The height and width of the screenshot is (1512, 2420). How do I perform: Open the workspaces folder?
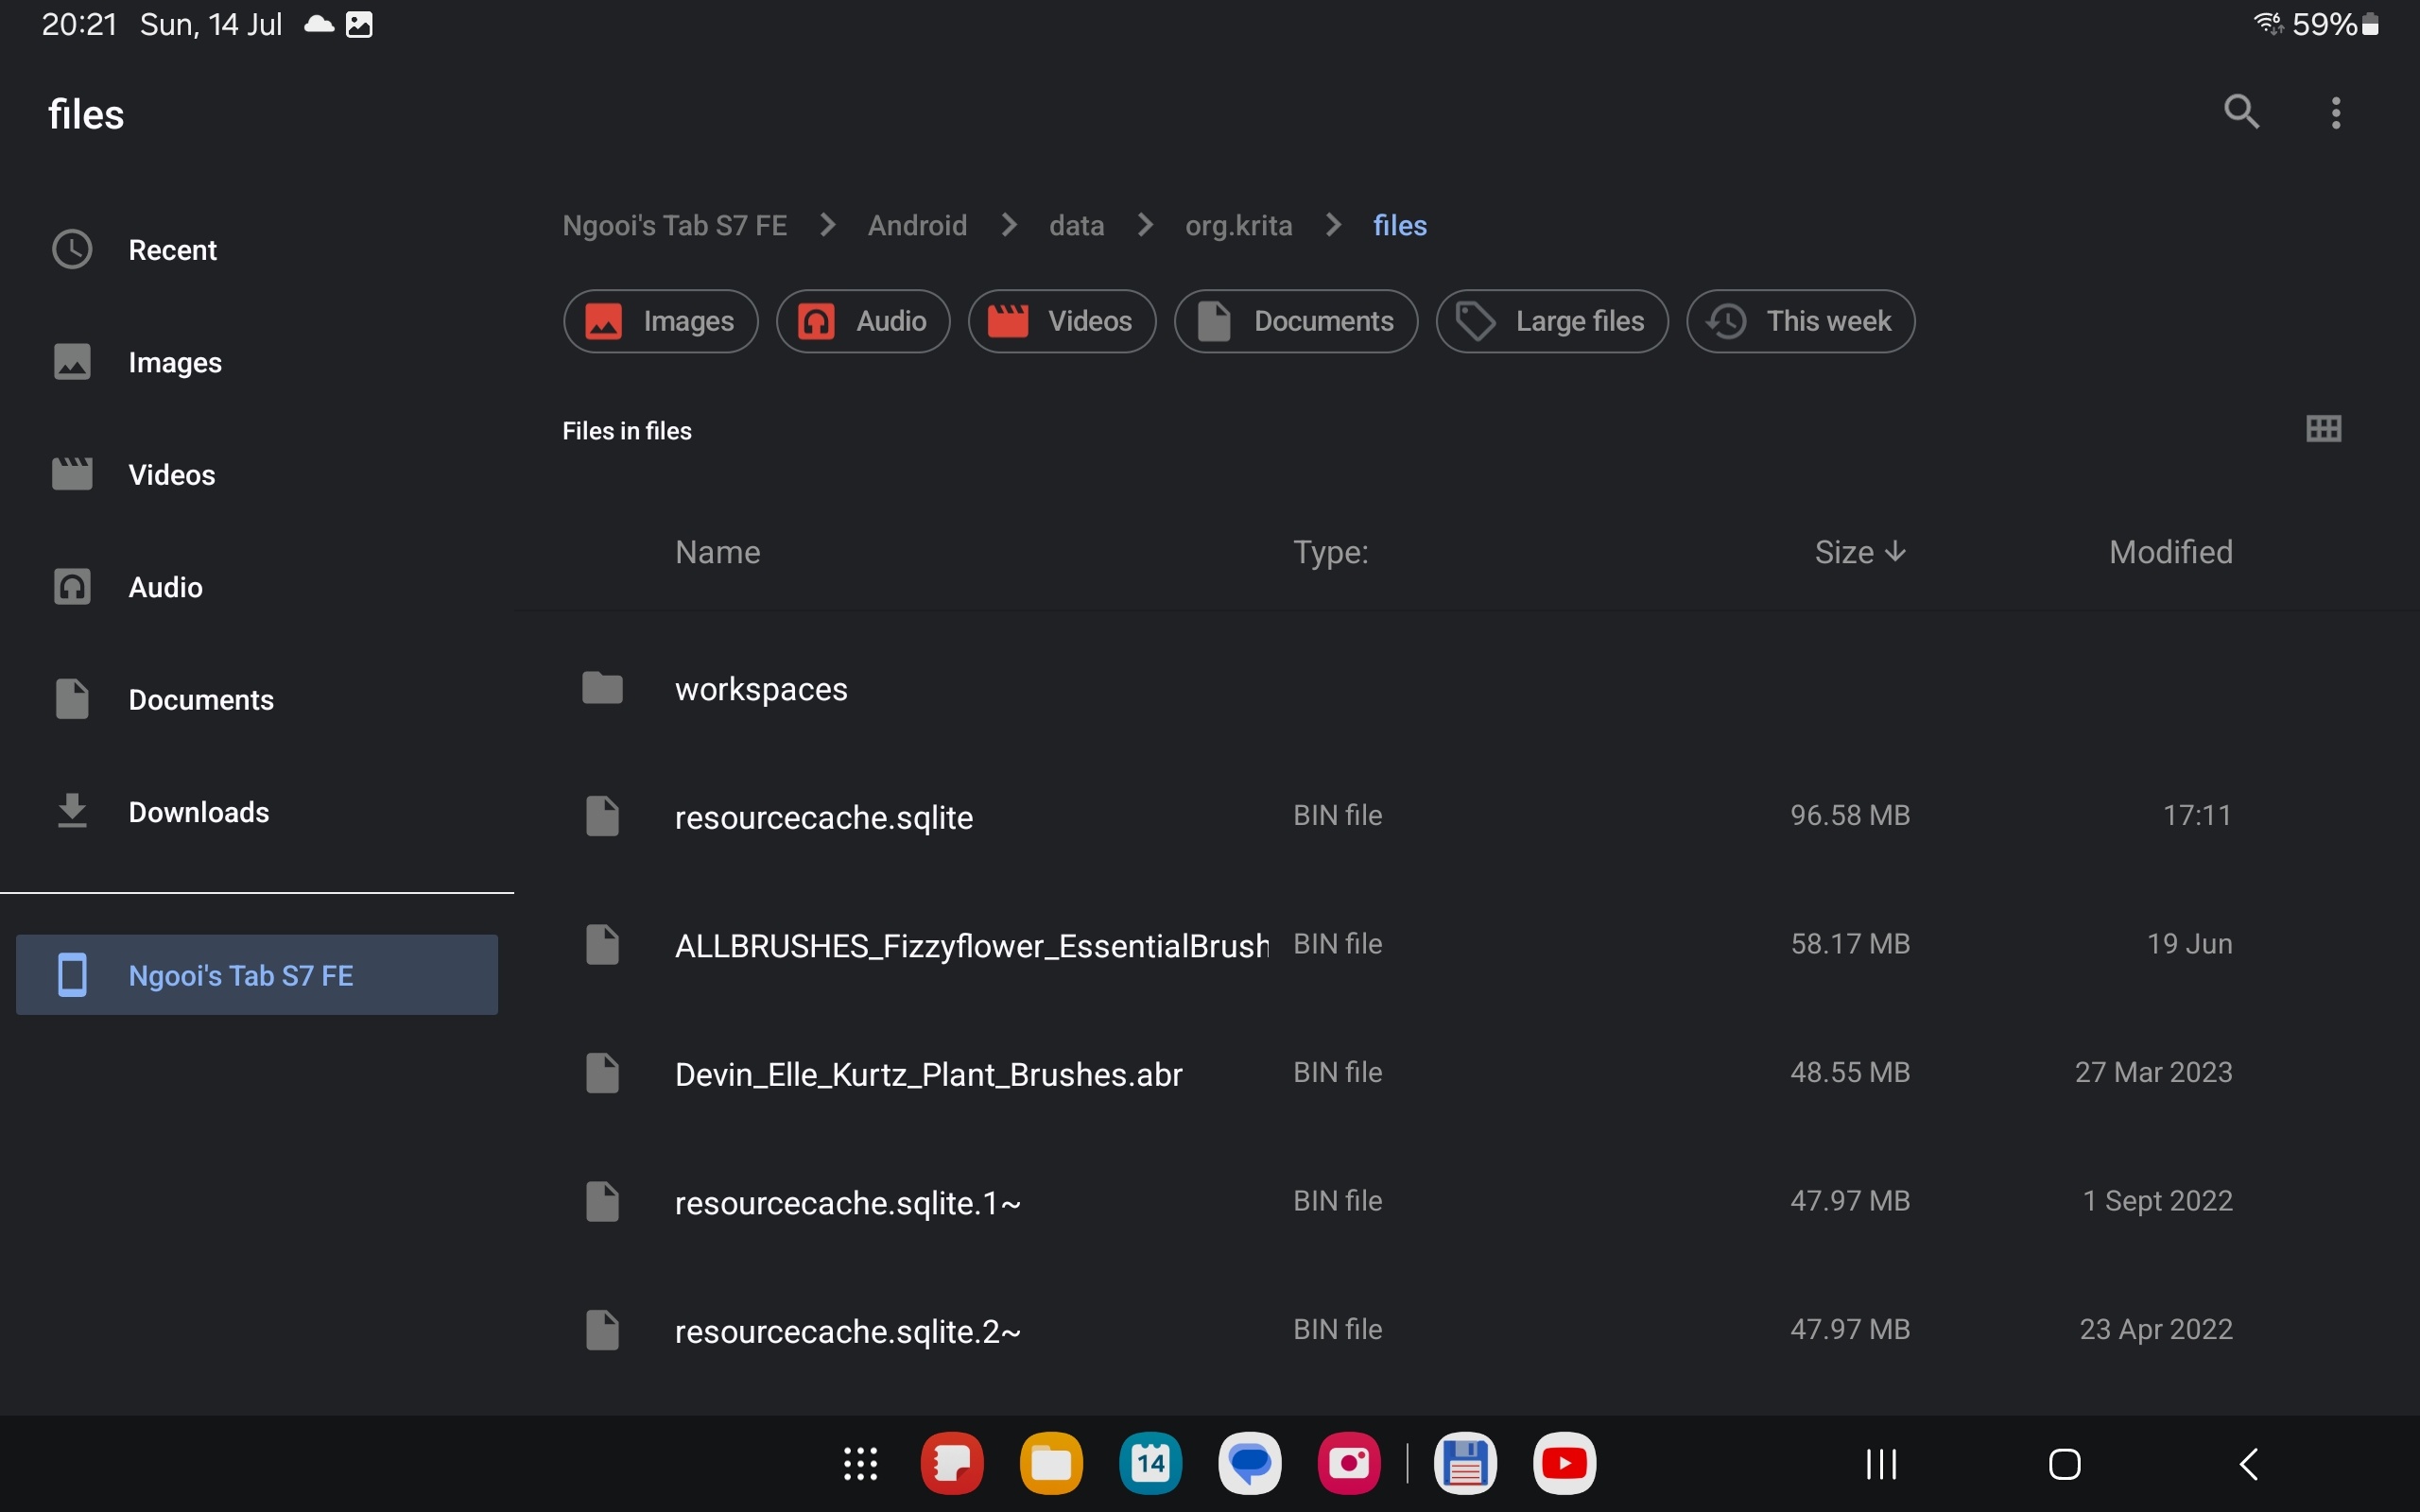tap(760, 689)
